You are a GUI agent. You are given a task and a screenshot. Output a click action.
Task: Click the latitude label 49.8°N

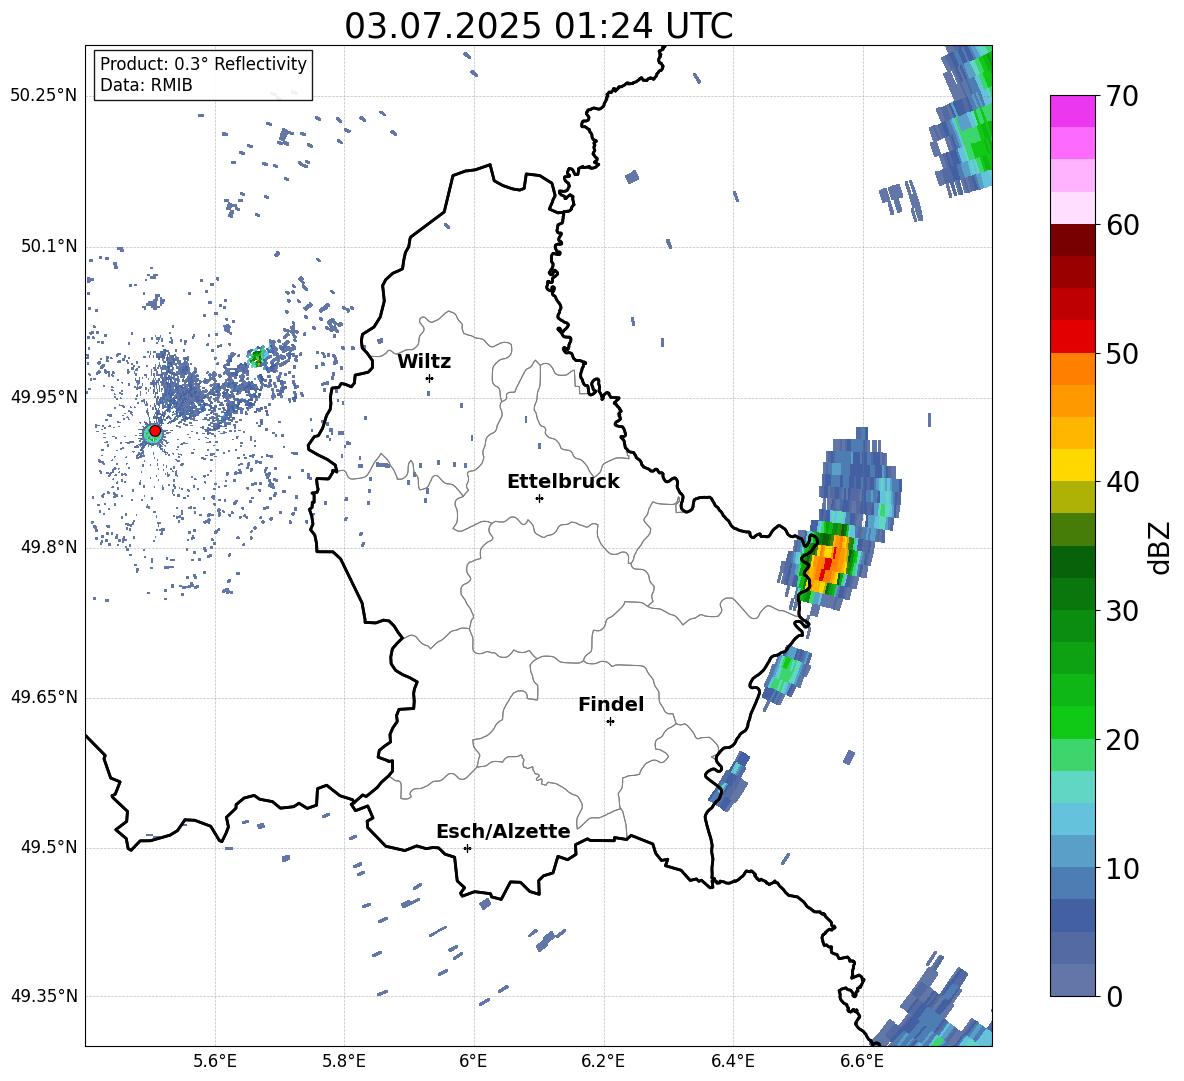[48, 547]
